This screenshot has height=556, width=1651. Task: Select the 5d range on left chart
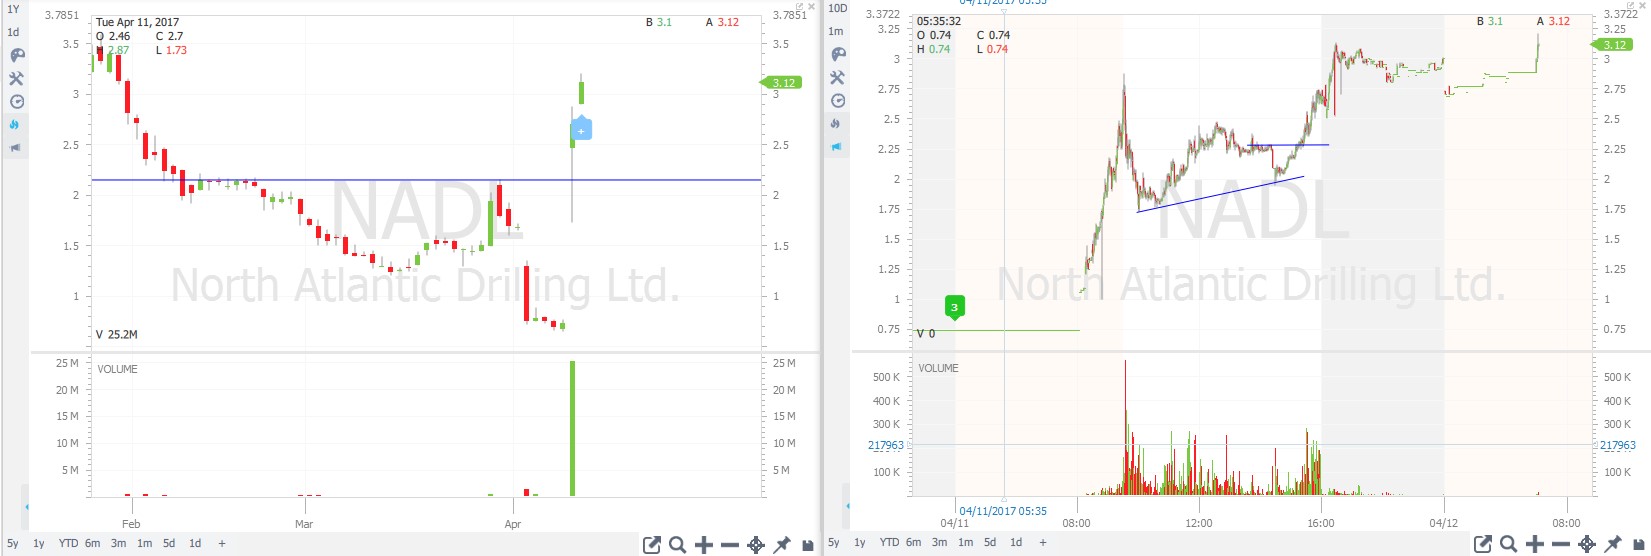click(x=169, y=543)
